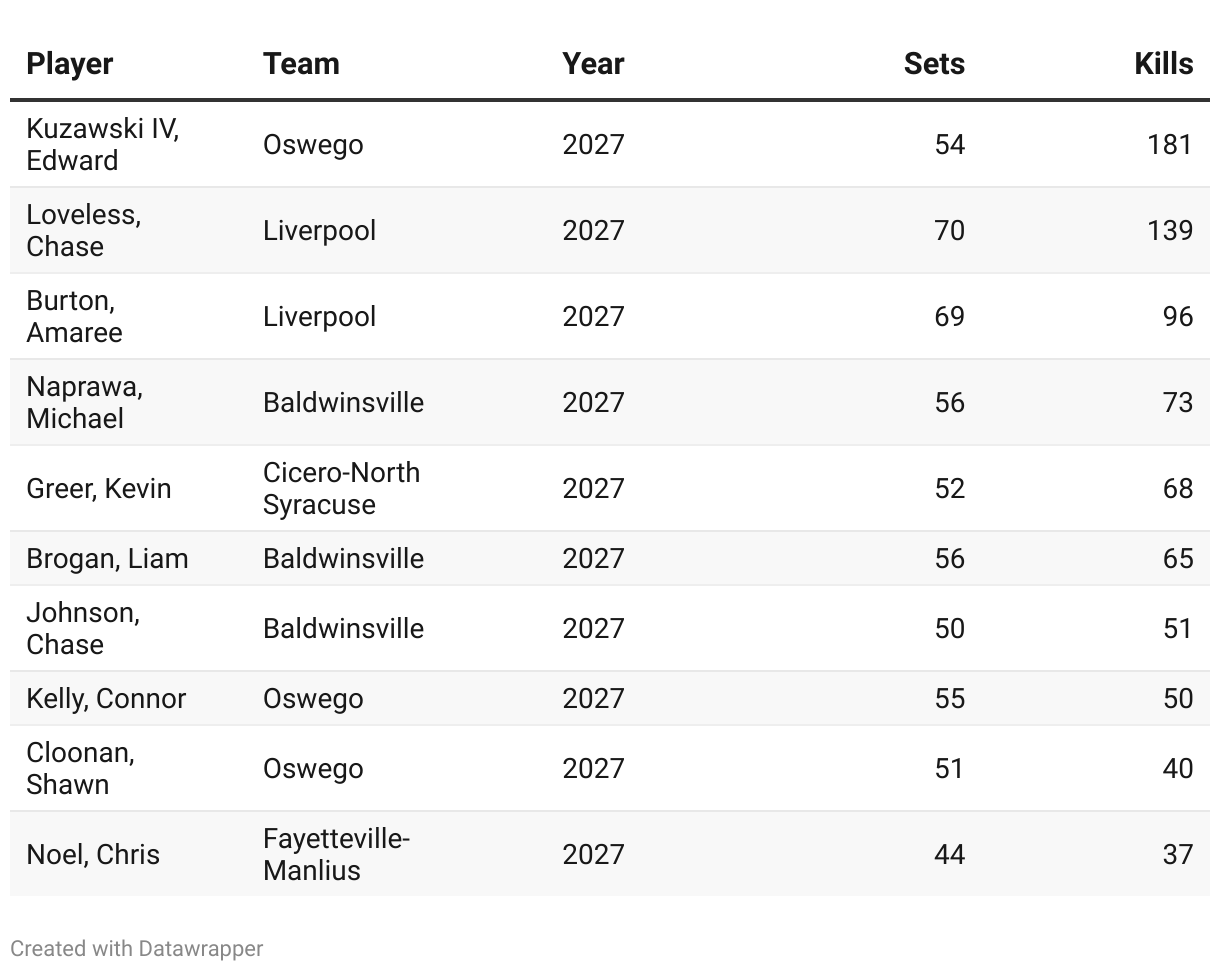Click the 181 kills value

pos(1170,145)
